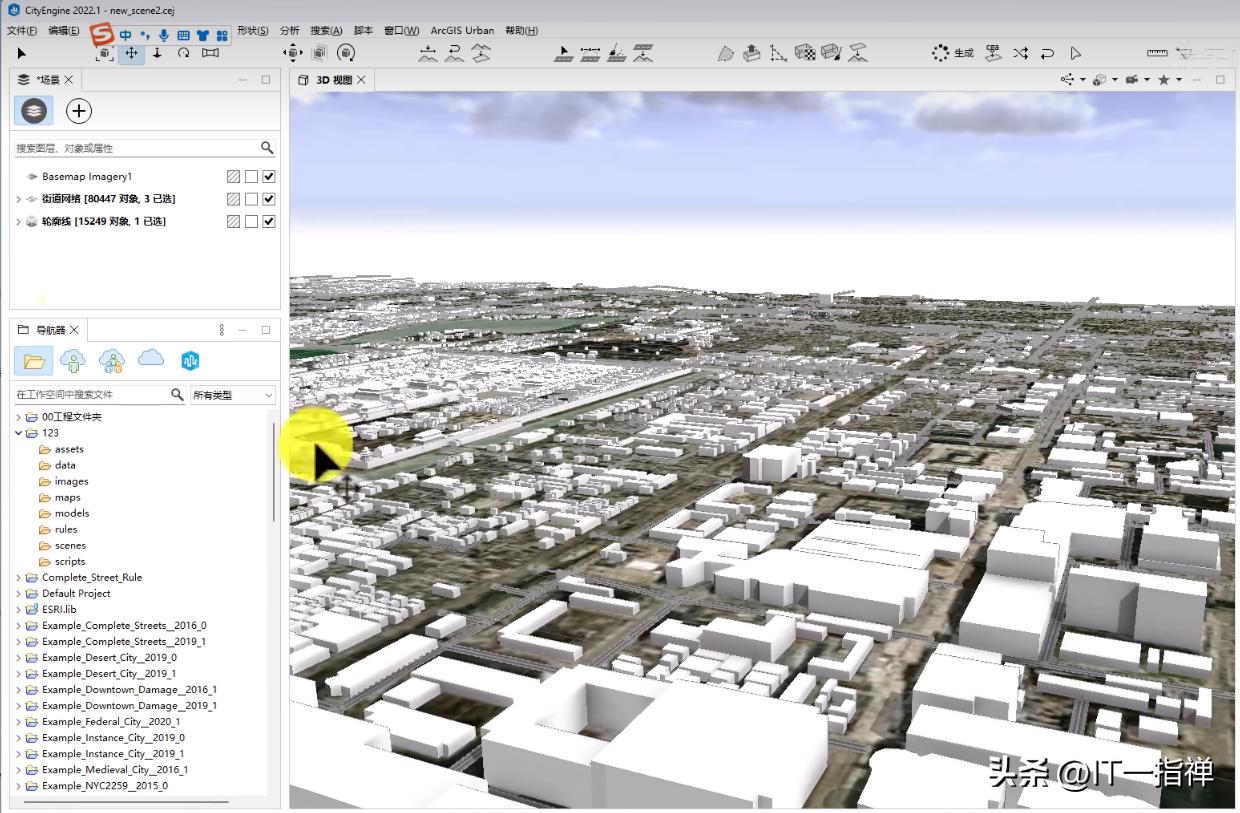The image size is (1240, 813).
Task: Click the plus button to add a layer
Action: point(78,111)
